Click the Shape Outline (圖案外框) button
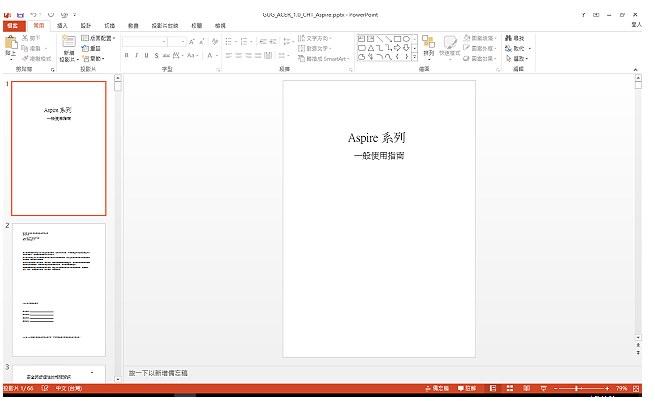Screen dimensions: 655x401 pyautogui.click(x=480, y=48)
